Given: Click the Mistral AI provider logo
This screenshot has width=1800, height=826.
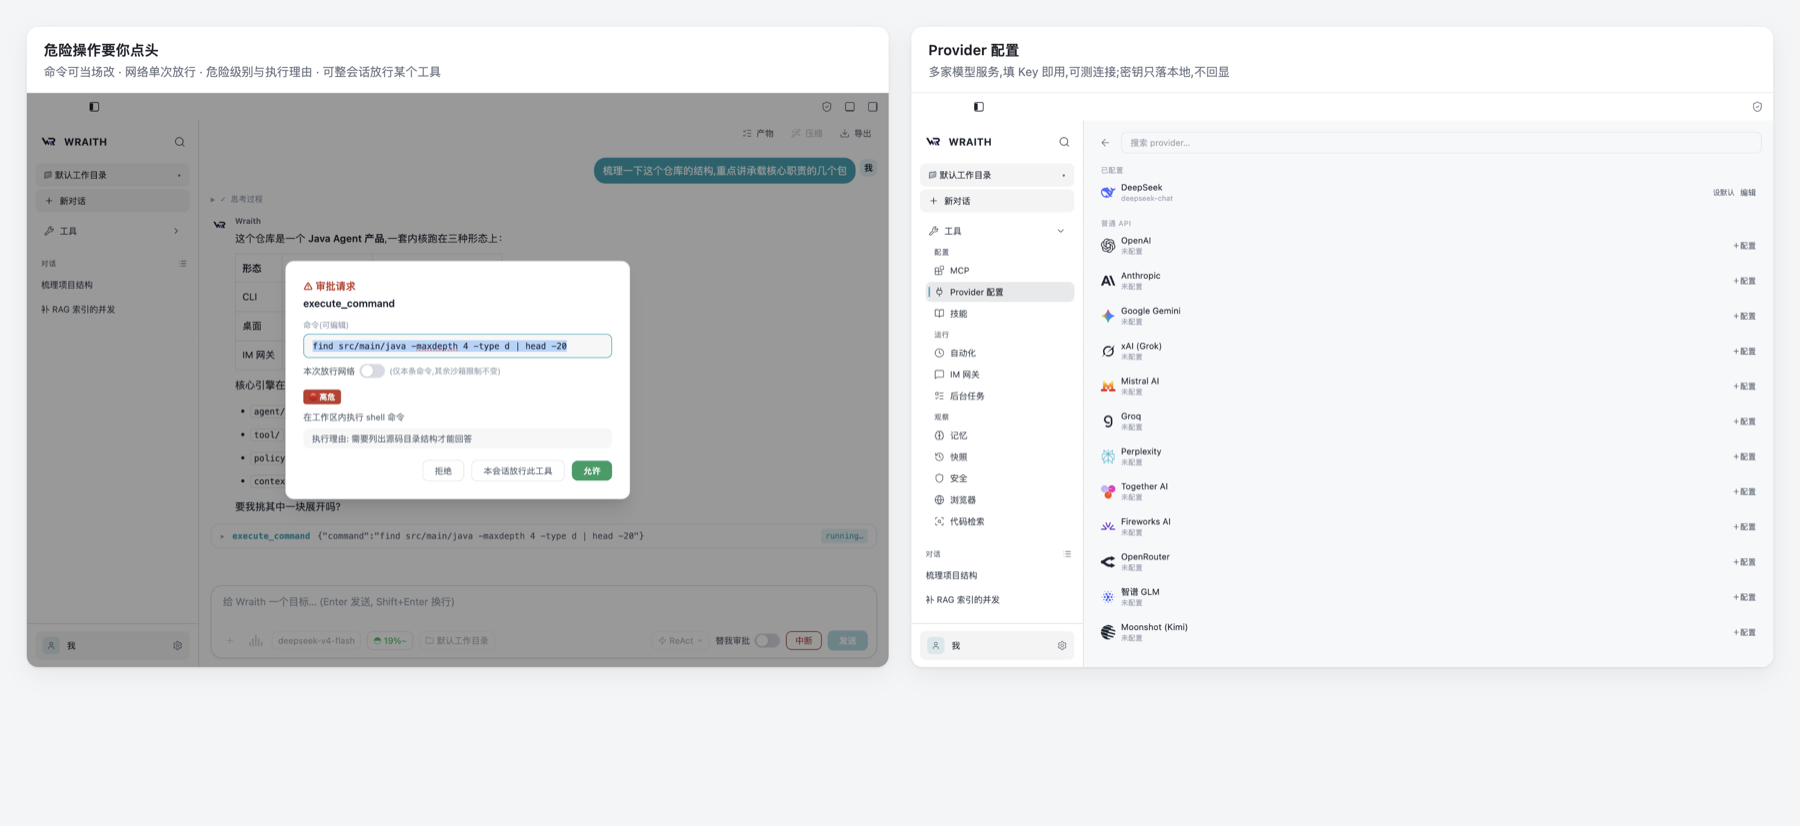Looking at the screenshot, I should click(x=1108, y=386).
